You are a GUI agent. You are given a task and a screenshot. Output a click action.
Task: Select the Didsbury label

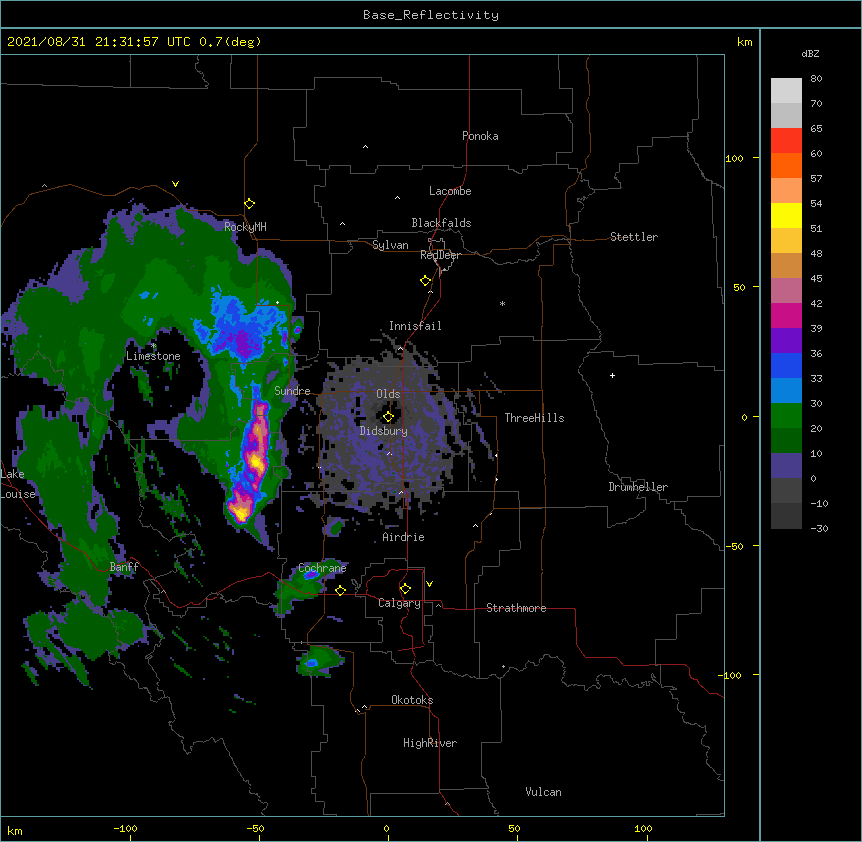384,431
